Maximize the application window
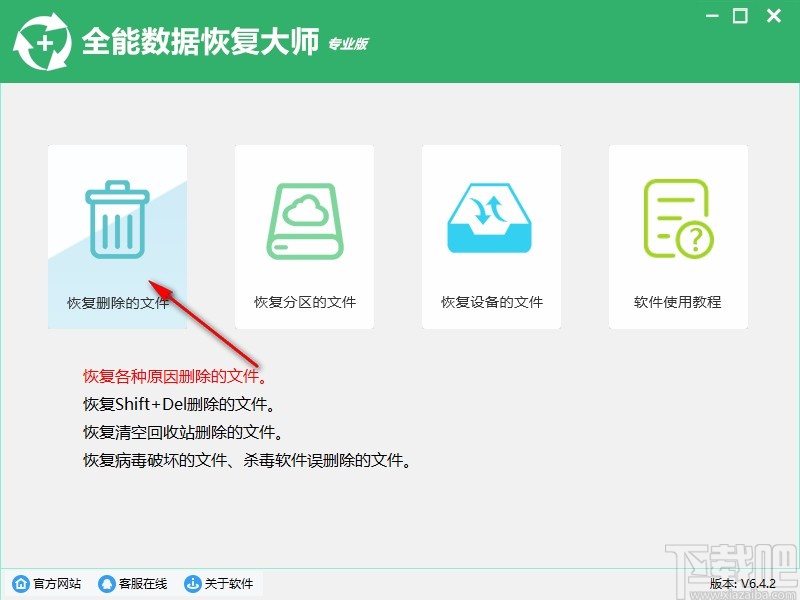800x600 pixels. (x=740, y=16)
